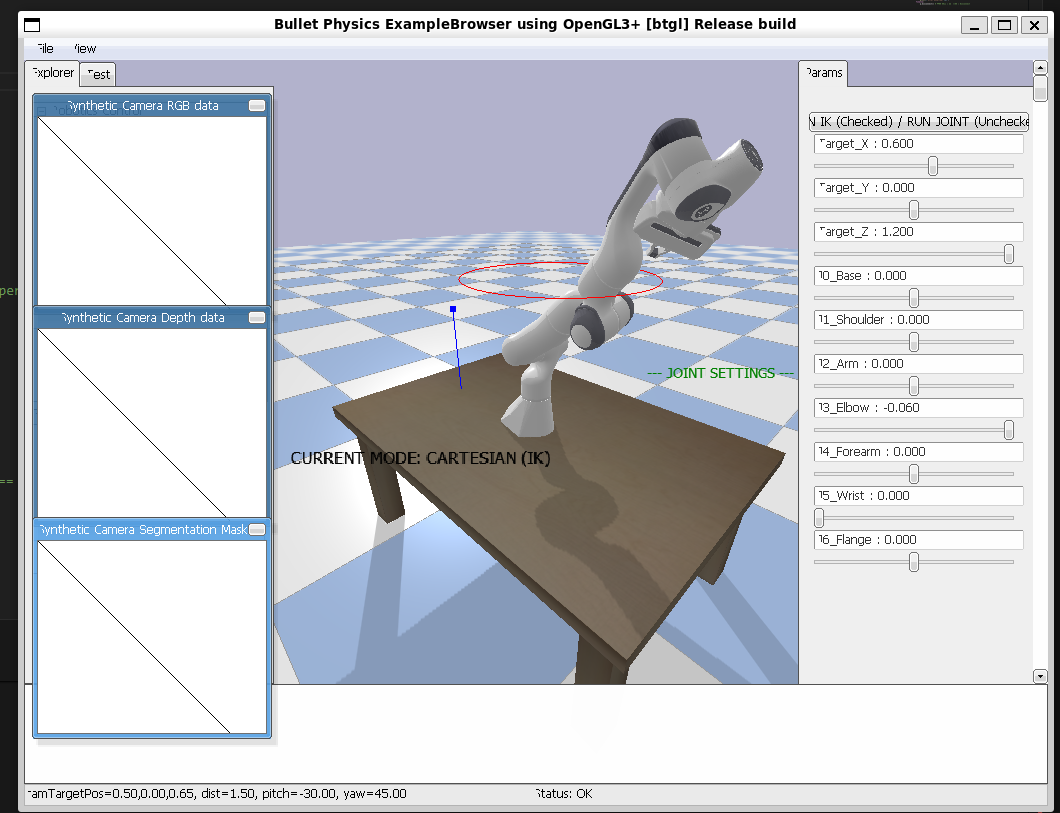Close the Bullet Physics ExampleBrowser window

pyautogui.click(x=1034, y=25)
